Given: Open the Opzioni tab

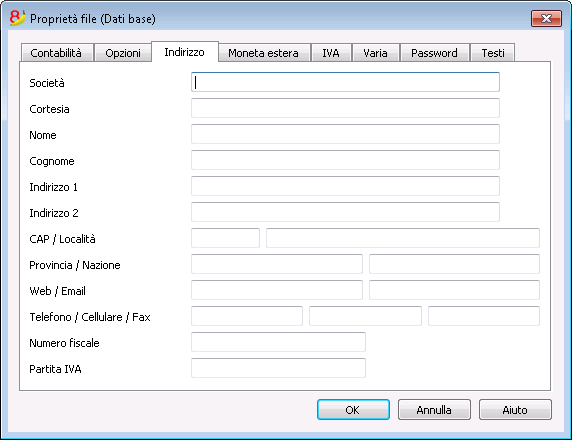Looking at the screenshot, I should coord(123,53).
